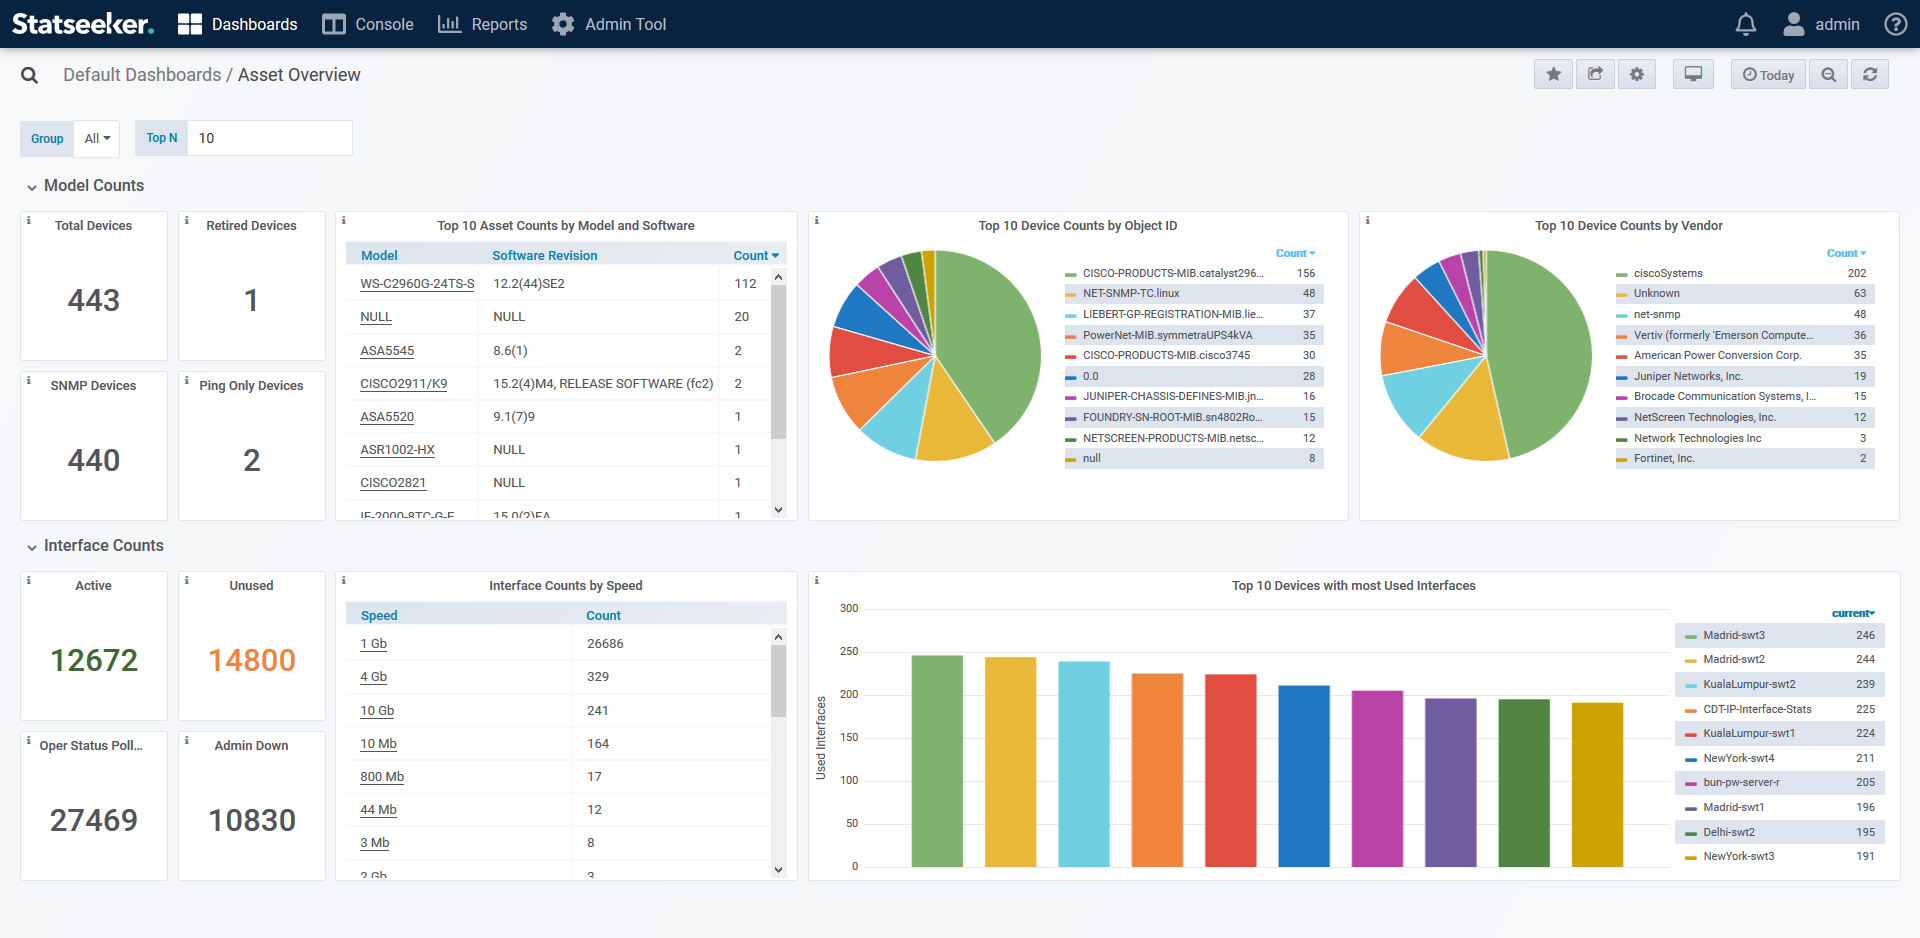This screenshot has width=1920, height=938.
Task: Sort asset table by Count column
Action: pyautogui.click(x=756, y=256)
